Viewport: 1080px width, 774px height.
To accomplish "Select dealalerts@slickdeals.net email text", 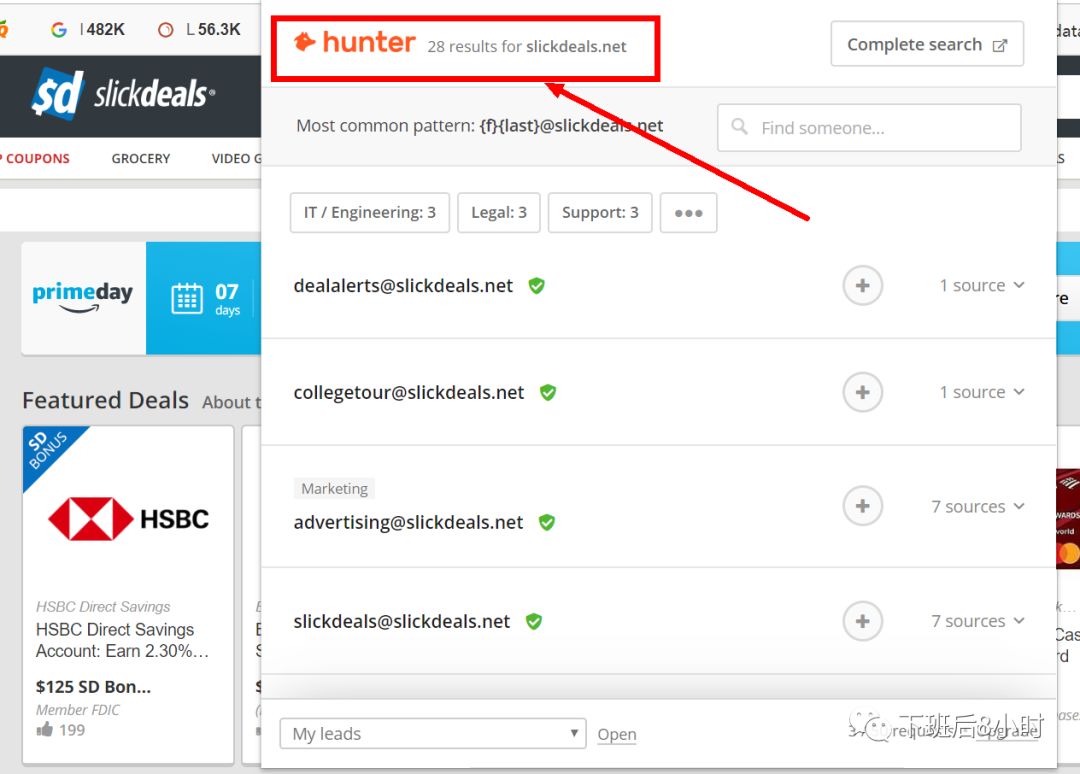I will click(403, 286).
